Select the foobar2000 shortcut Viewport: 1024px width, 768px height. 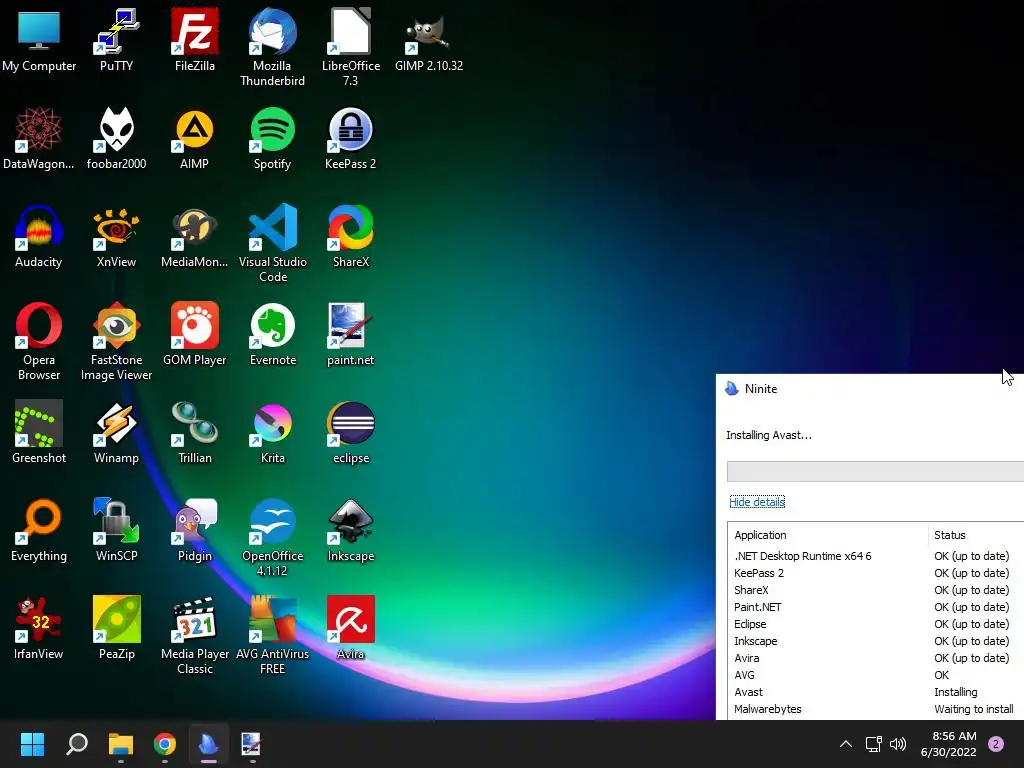click(116, 138)
